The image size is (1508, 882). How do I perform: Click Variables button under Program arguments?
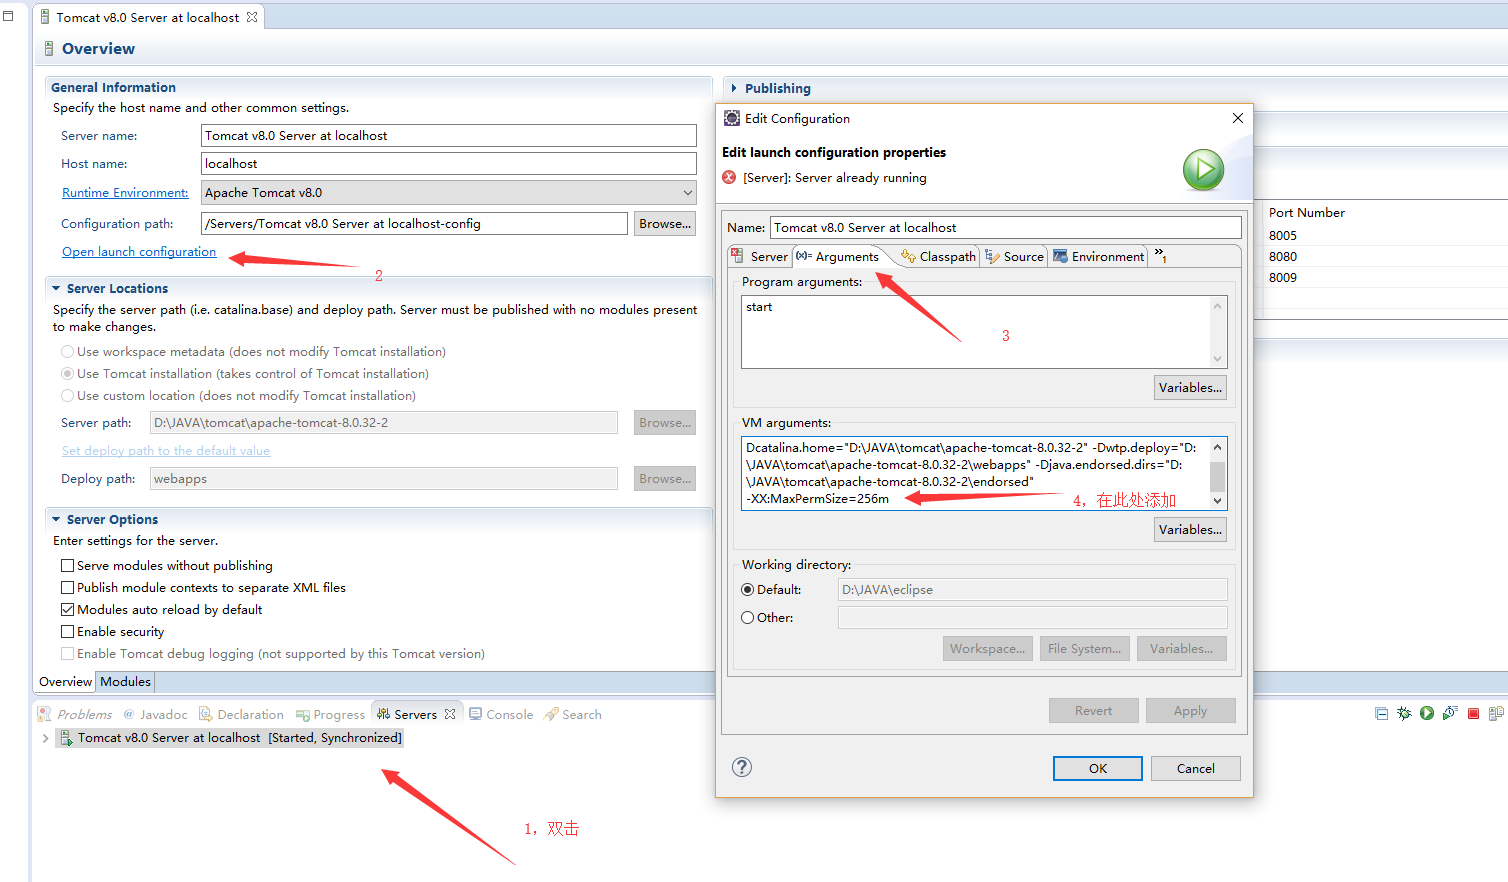coord(1190,387)
